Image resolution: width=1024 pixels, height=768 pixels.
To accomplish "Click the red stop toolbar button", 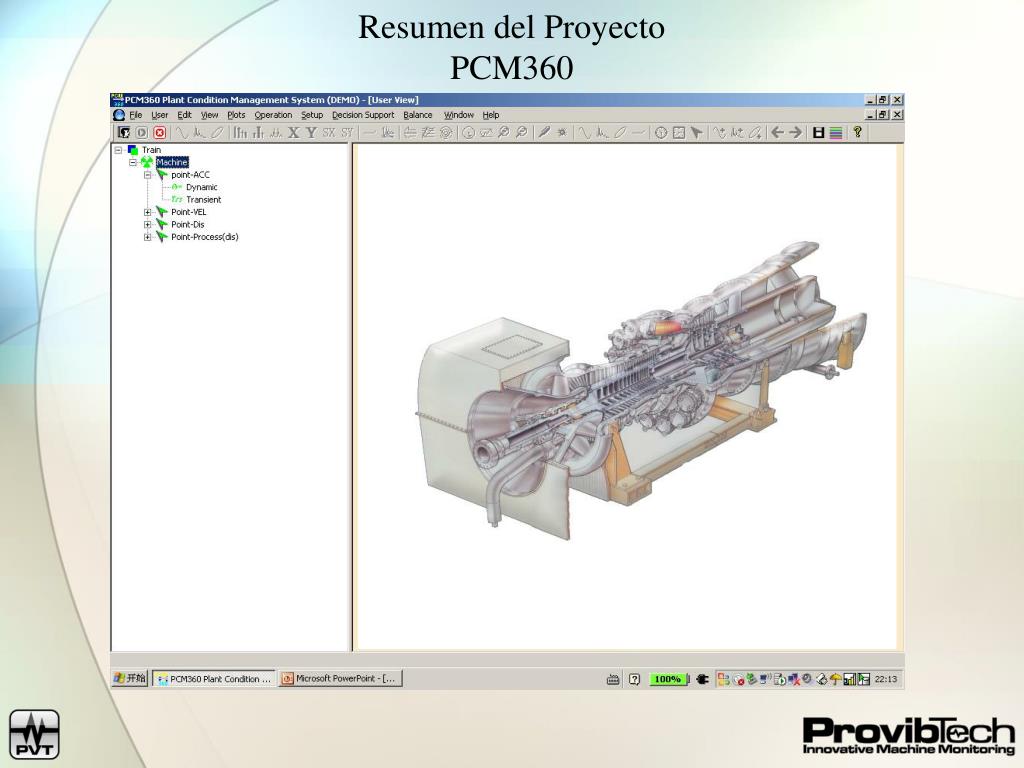I will [160, 133].
